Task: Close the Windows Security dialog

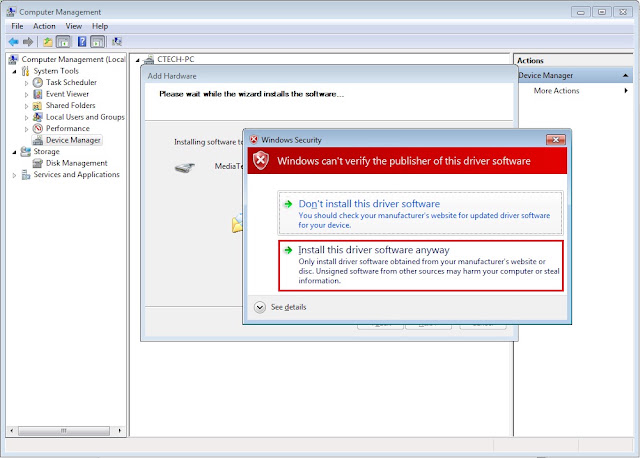Action: (556, 140)
